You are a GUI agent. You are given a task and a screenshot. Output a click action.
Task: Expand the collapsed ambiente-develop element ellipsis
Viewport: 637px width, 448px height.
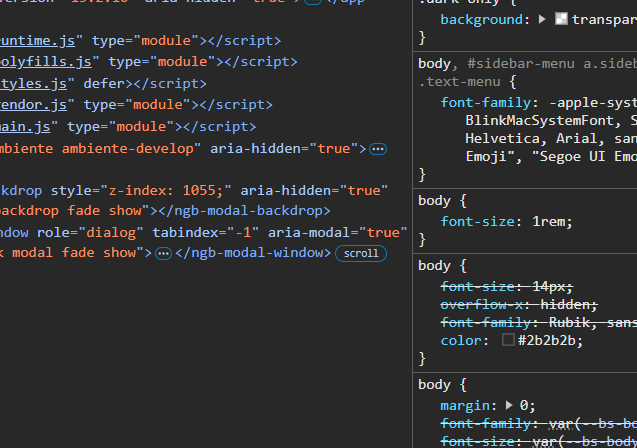(x=378, y=149)
